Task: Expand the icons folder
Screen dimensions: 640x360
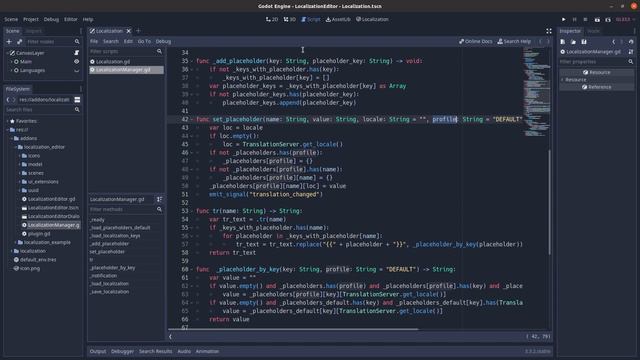Action: click(20, 156)
